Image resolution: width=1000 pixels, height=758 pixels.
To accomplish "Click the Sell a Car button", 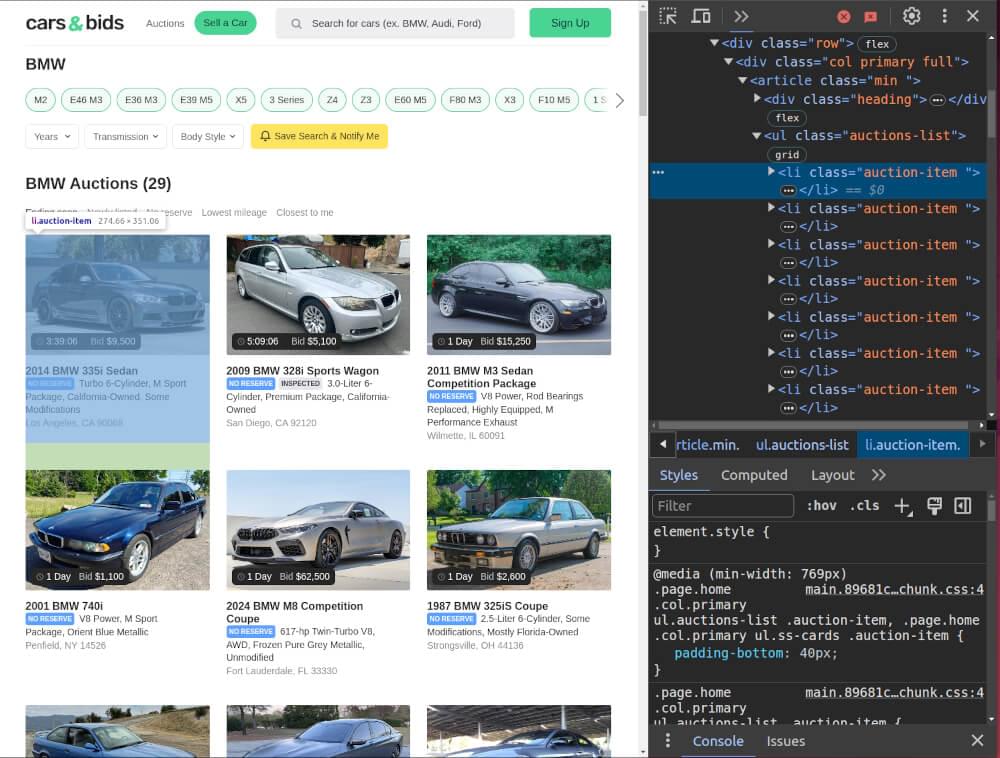I will click(x=225, y=21).
